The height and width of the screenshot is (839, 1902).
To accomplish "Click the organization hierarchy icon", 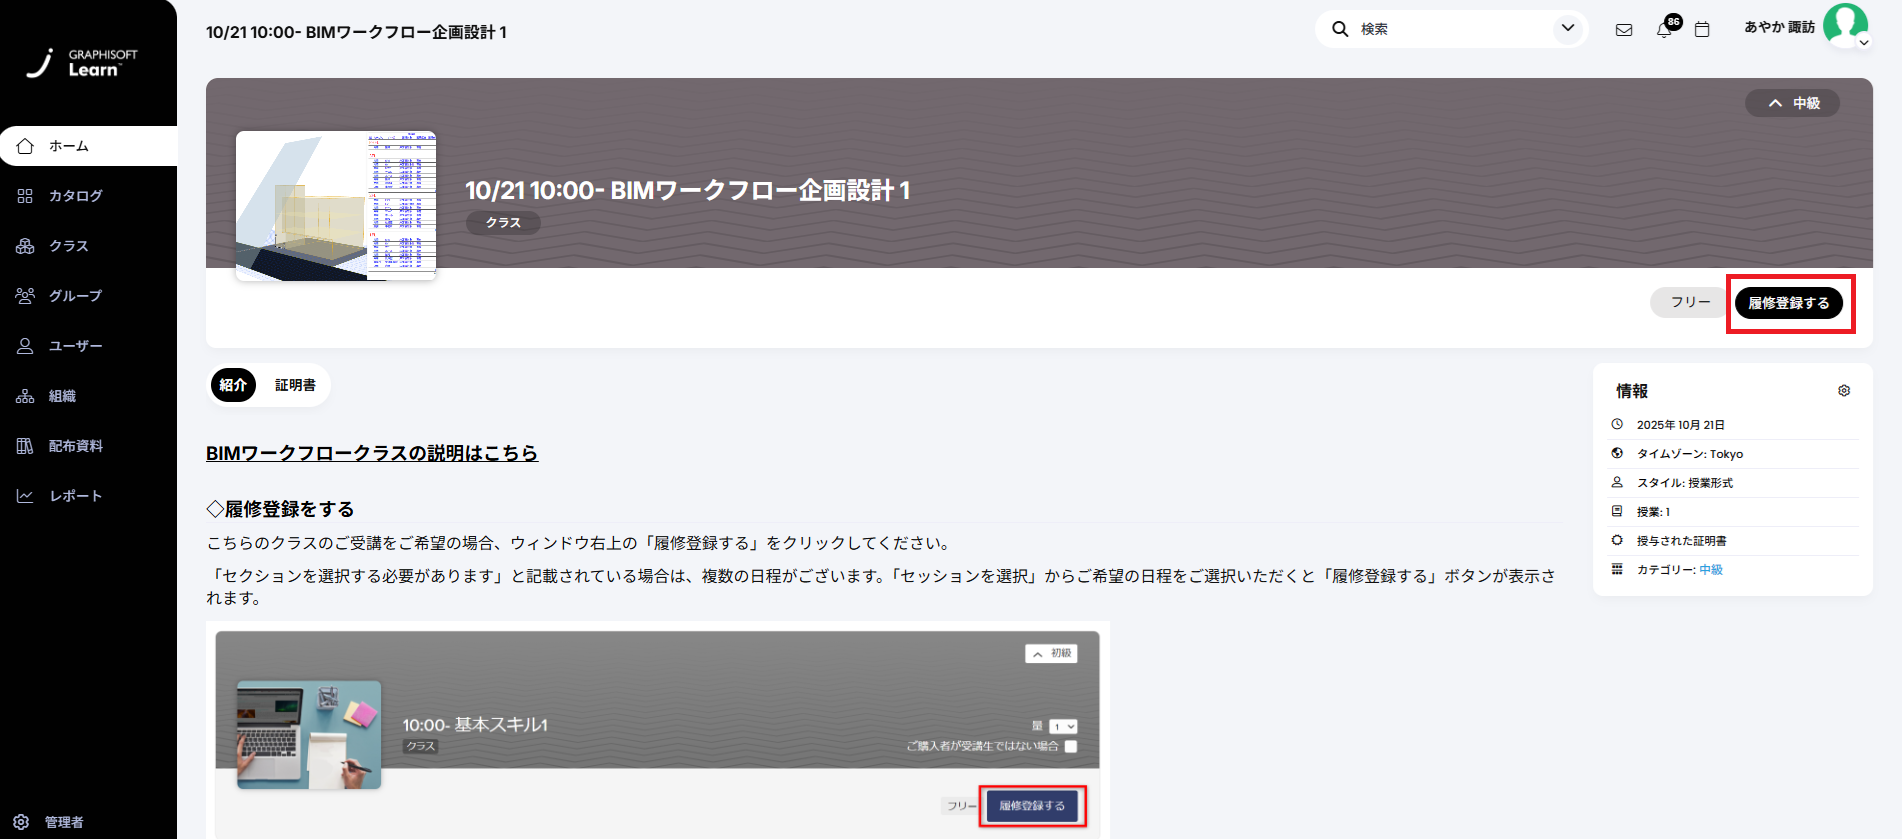I will coord(25,396).
